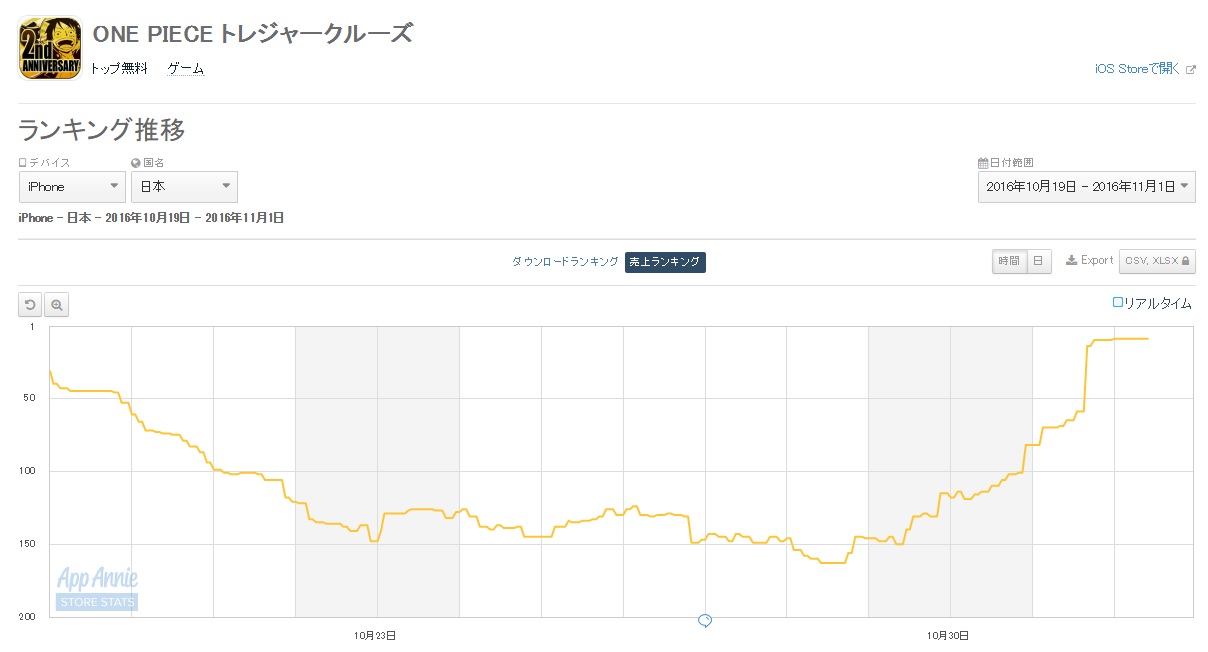This screenshot has width=1208, height=652.
Task: Click the ONE PIECE app icon thumbnail
Action: tap(49, 48)
